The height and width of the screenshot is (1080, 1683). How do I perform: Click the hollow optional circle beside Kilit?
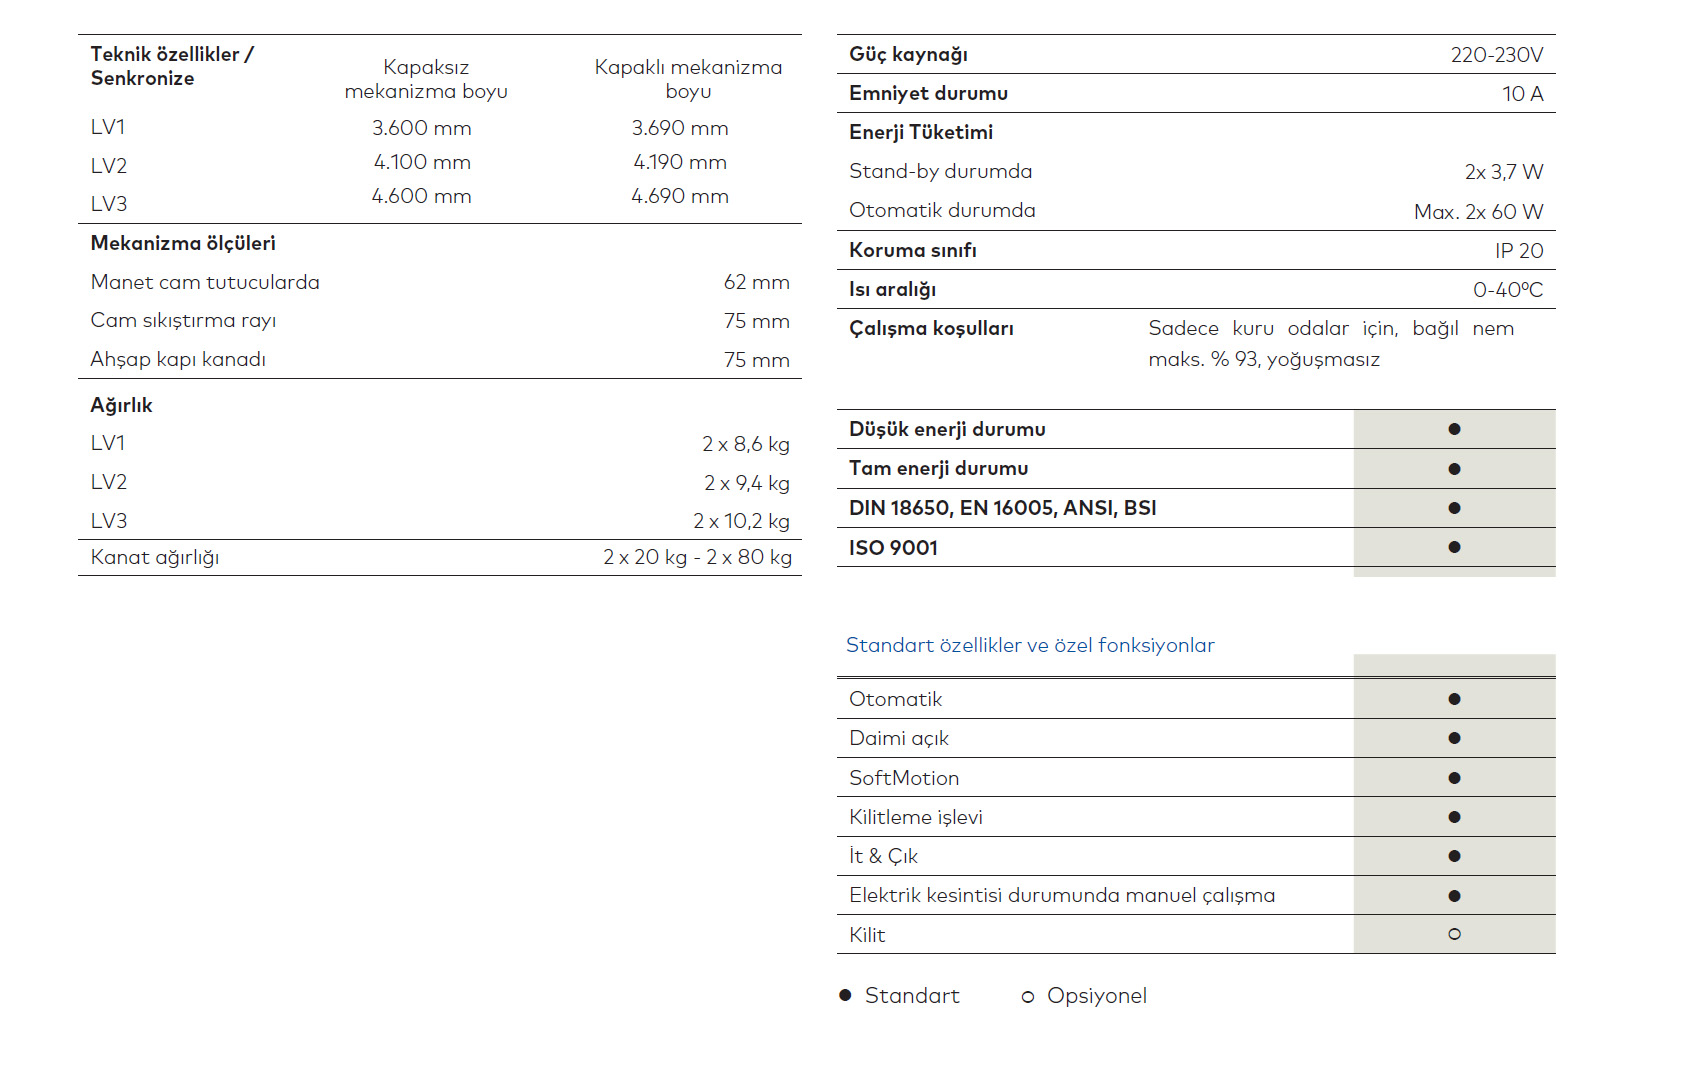[1454, 934]
